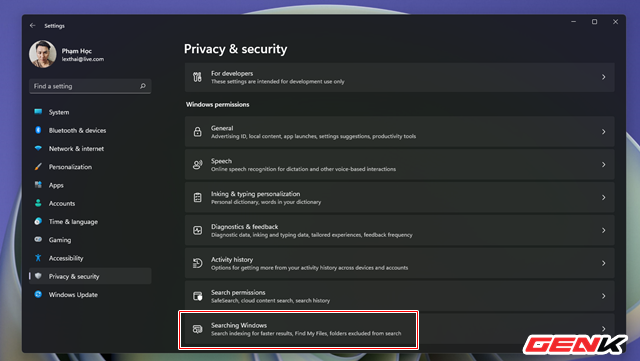Expand Activity history chevron
This screenshot has width=640, height=361.
(x=603, y=263)
